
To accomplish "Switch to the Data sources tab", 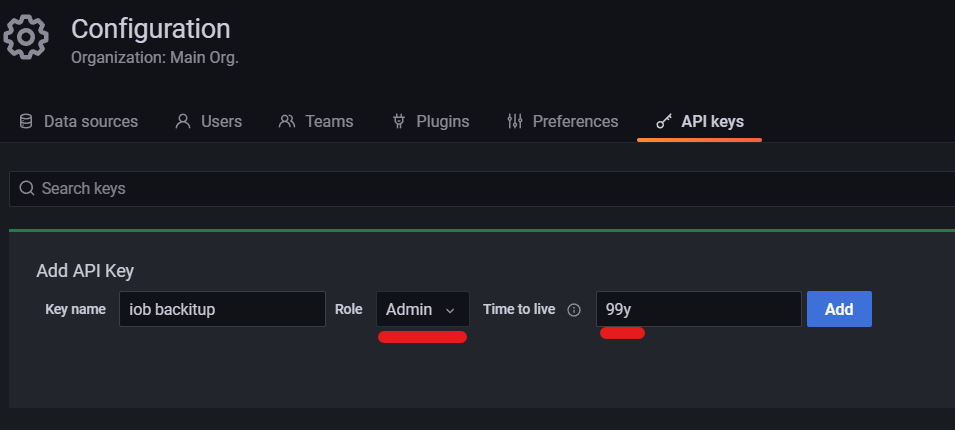I will [90, 122].
